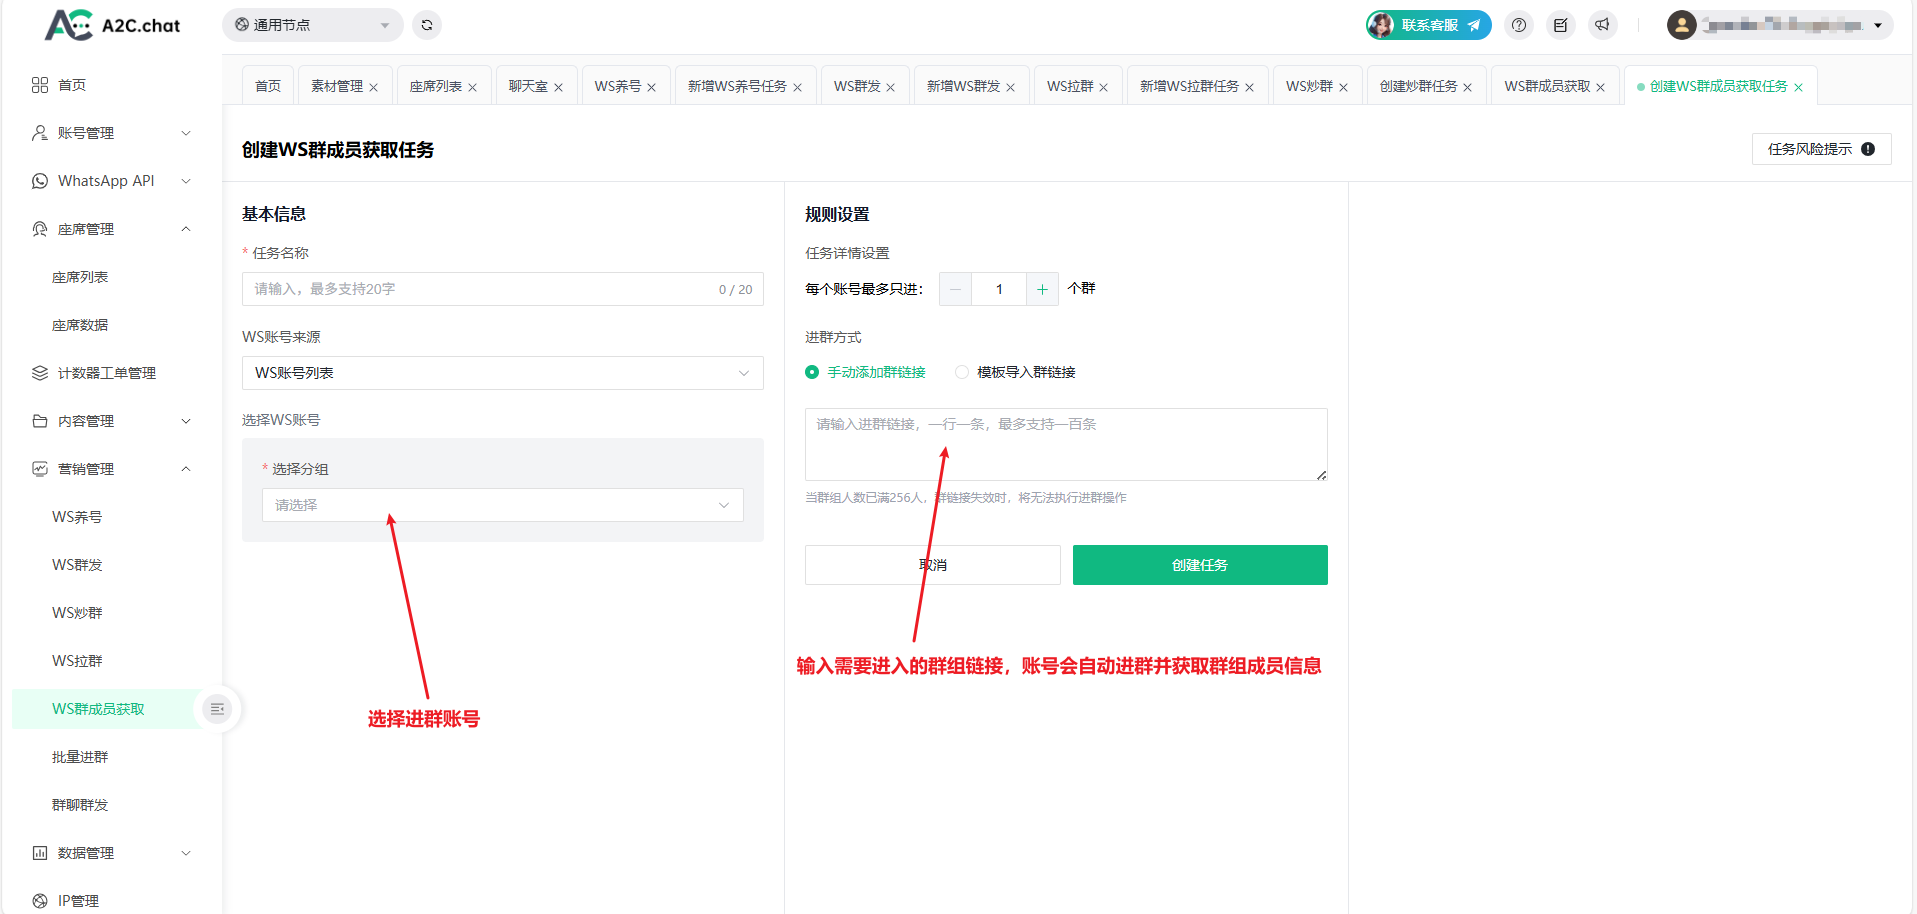Click the minus icon to decrease group count
This screenshot has height=914, width=1917.
(x=955, y=289)
